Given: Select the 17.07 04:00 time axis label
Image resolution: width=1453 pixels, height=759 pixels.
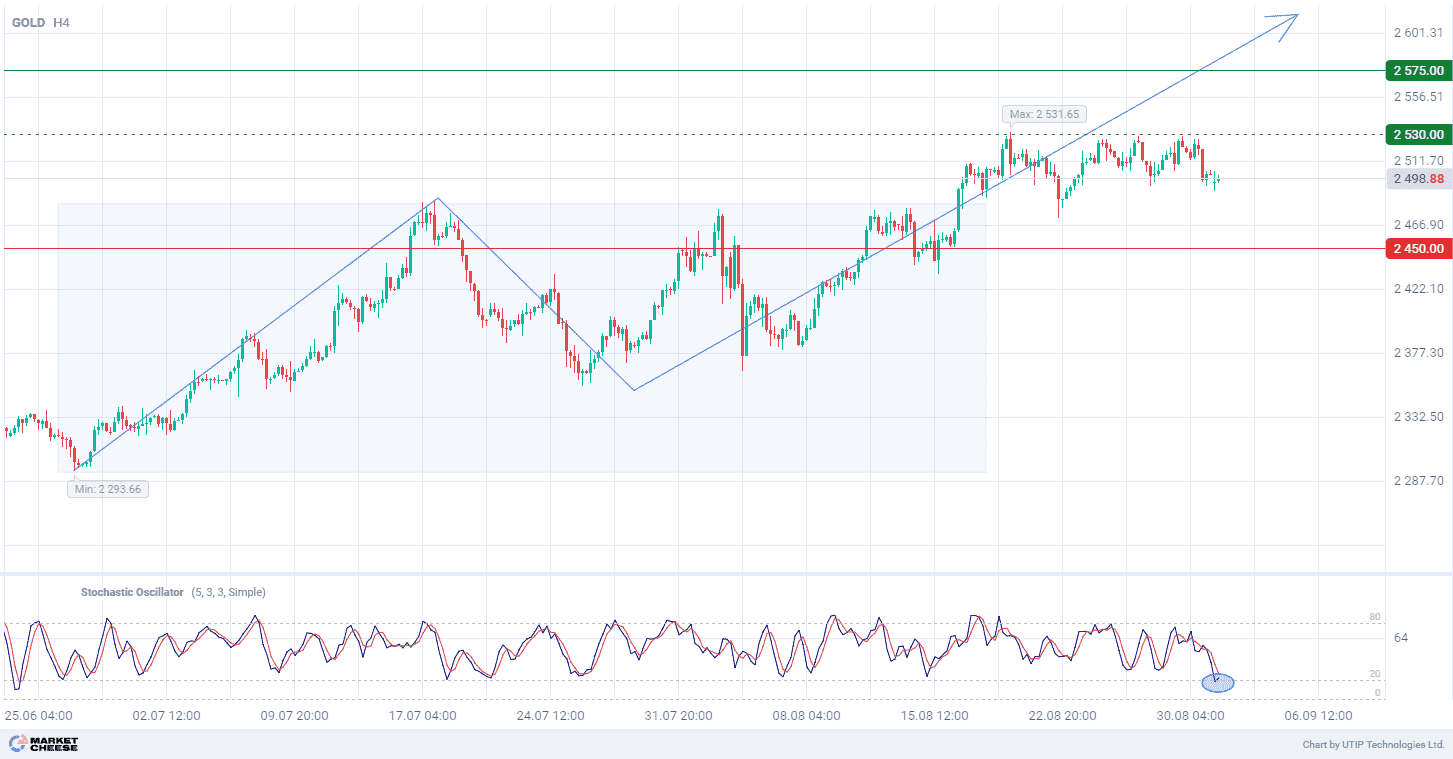Looking at the screenshot, I should pyautogui.click(x=422, y=716).
